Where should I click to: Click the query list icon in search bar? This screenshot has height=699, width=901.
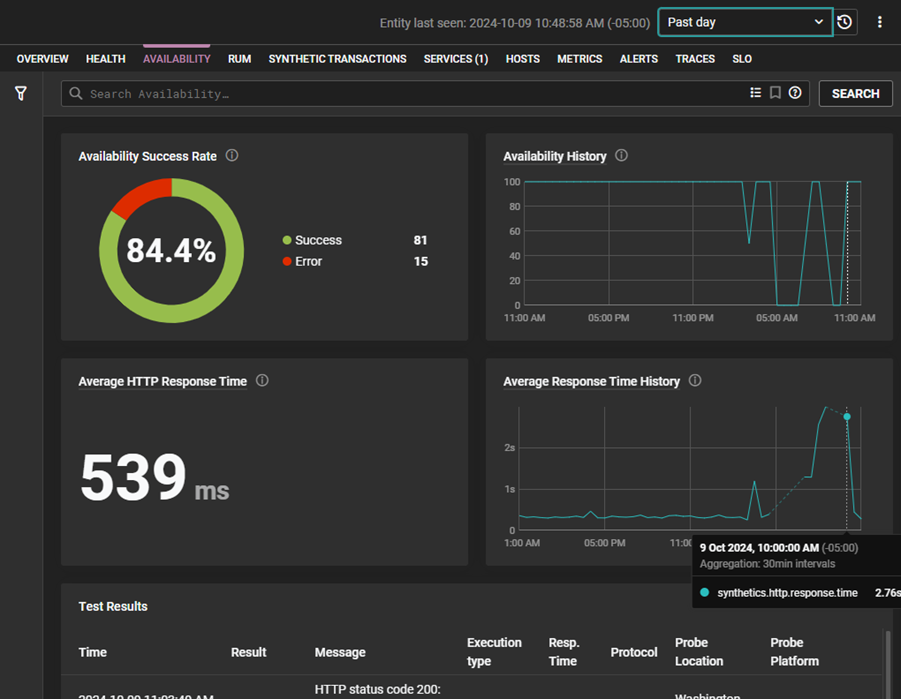click(756, 93)
